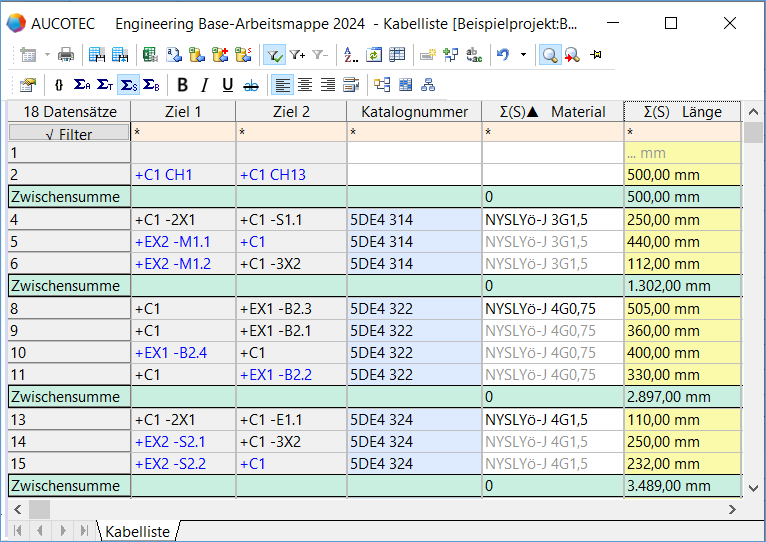Click the Material column header
The height and width of the screenshot is (542, 766).
click(552, 111)
